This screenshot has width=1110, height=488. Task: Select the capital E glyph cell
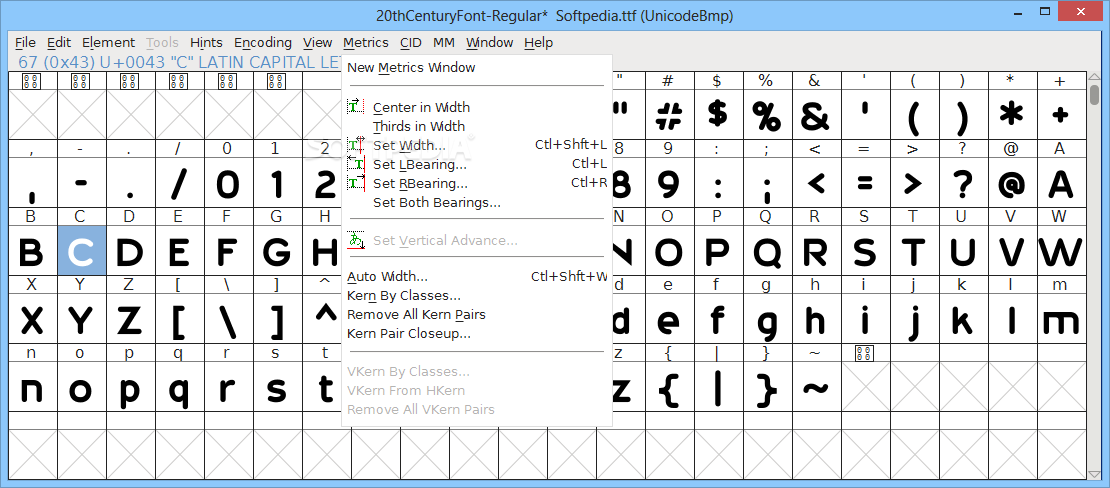[x=179, y=251]
